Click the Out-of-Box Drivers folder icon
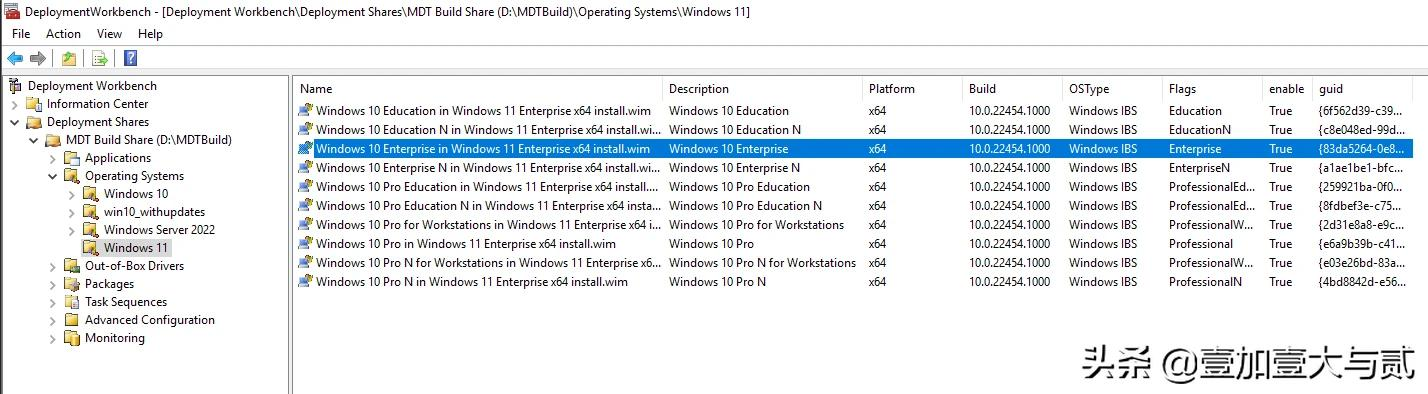Image resolution: width=1428 pixels, height=394 pixels. pos(72,266)
